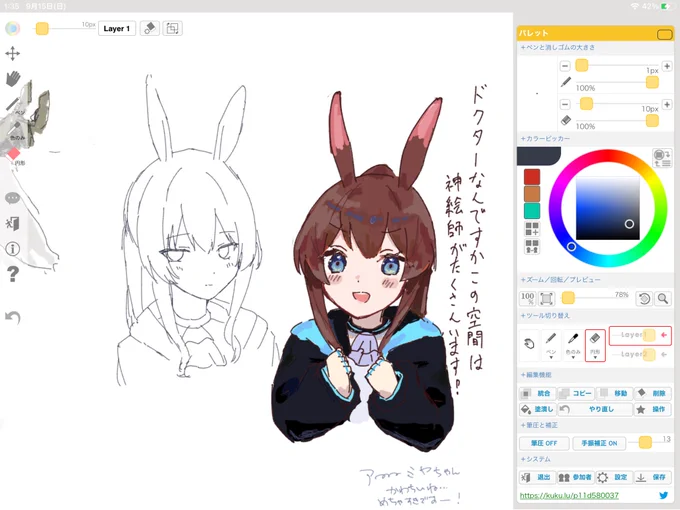This screenshot has width=680, height=510.
Task: Pick the teal saved color swatch
Action: (x=532, y=211)
